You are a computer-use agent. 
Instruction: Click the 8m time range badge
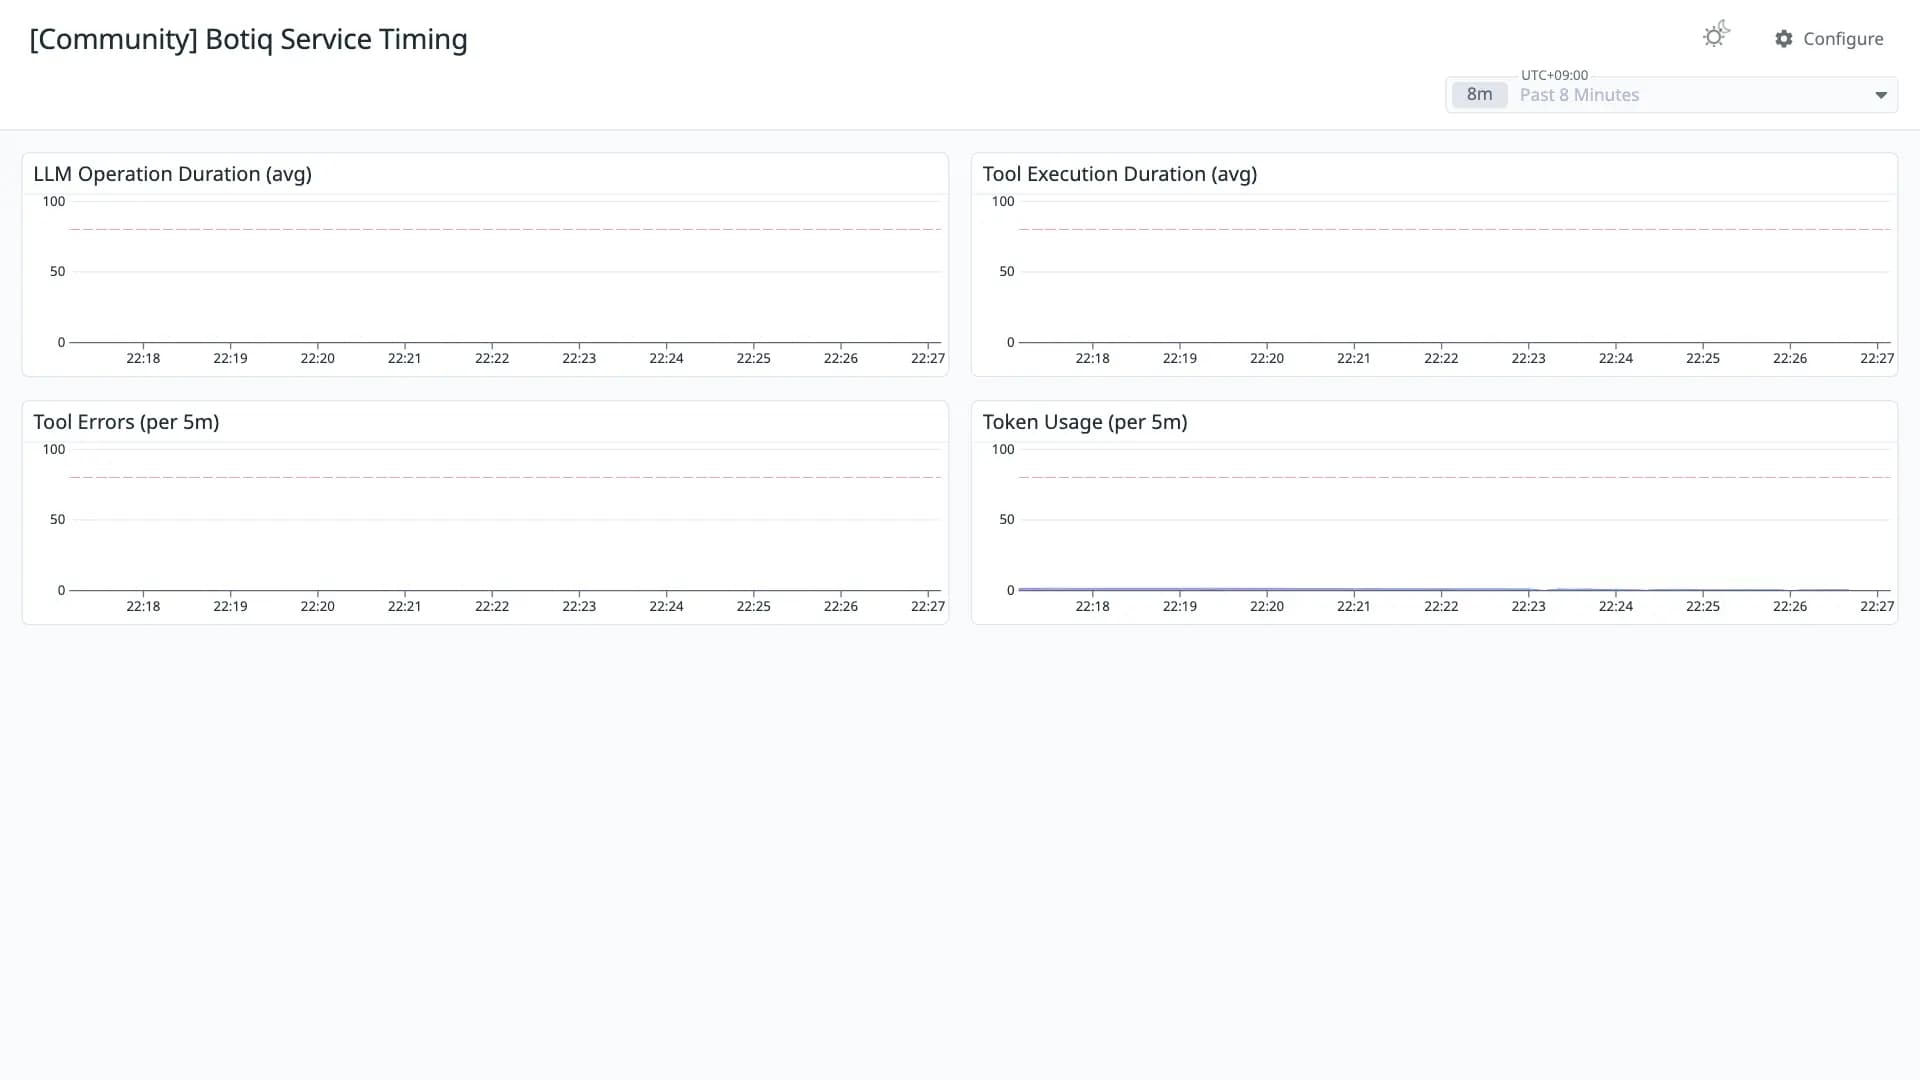pos(1479,95)
